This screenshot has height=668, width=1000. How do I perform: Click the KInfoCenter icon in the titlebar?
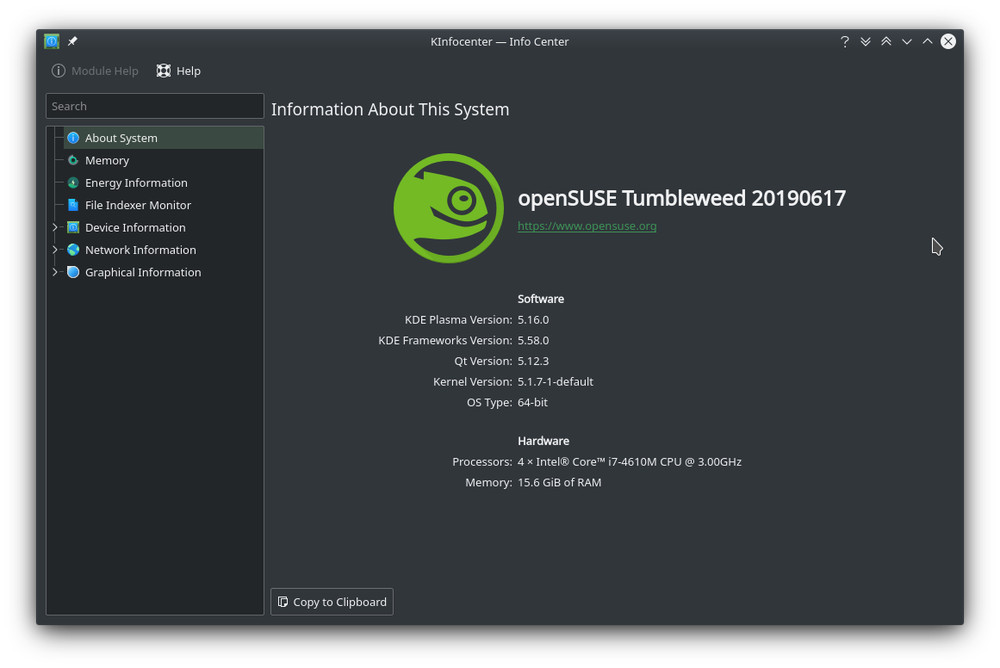[51, 41]
